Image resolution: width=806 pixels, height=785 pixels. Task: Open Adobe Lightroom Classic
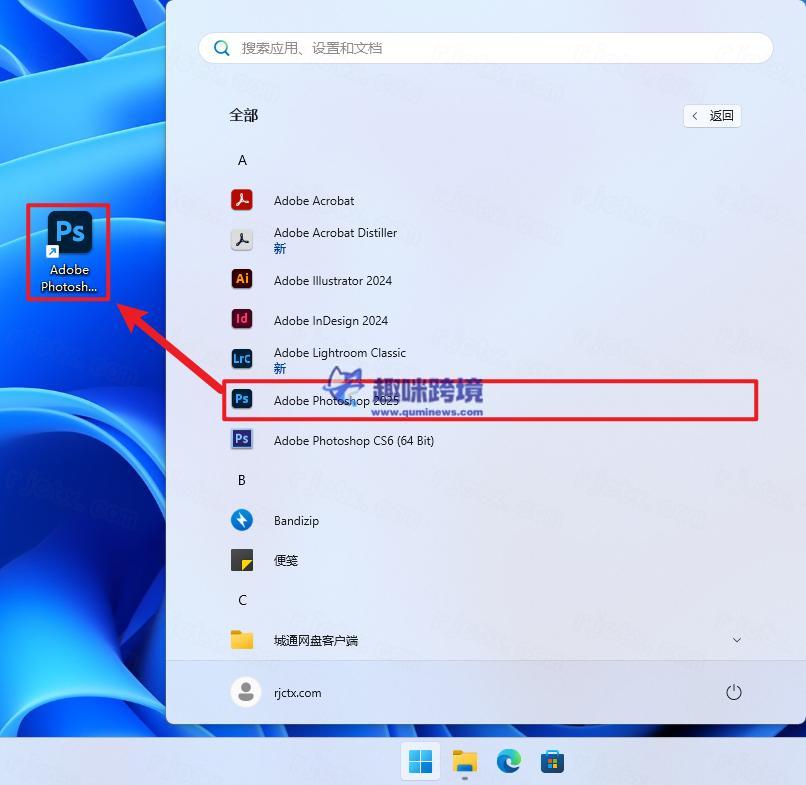(x=339, y=359)
